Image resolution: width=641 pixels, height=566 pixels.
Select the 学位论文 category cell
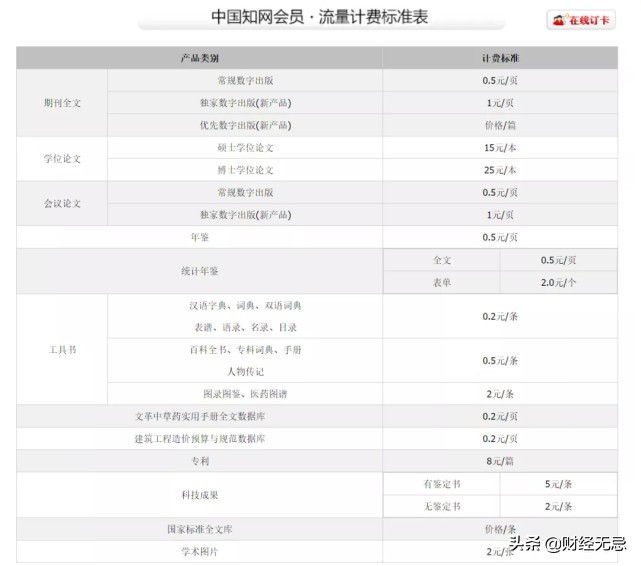[62, 159]
